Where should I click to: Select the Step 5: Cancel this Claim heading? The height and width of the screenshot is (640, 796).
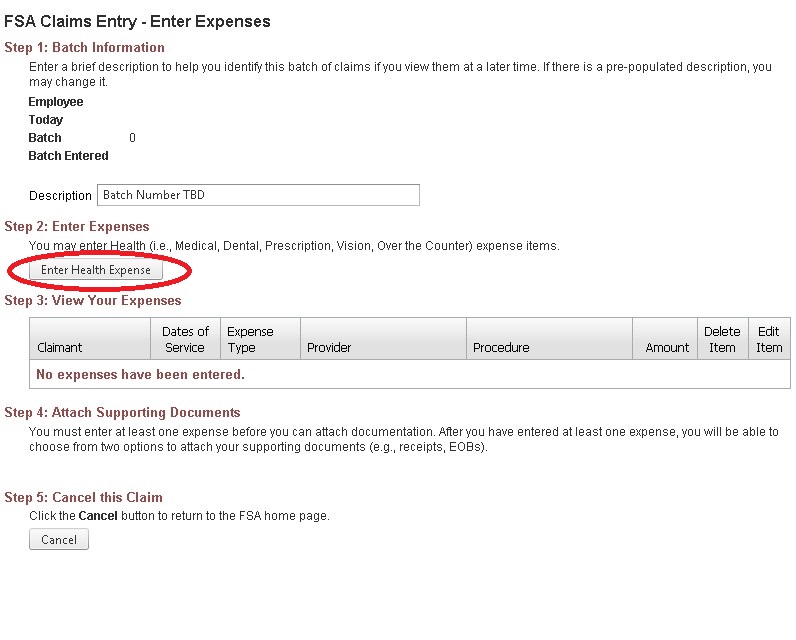pos(83,497)
